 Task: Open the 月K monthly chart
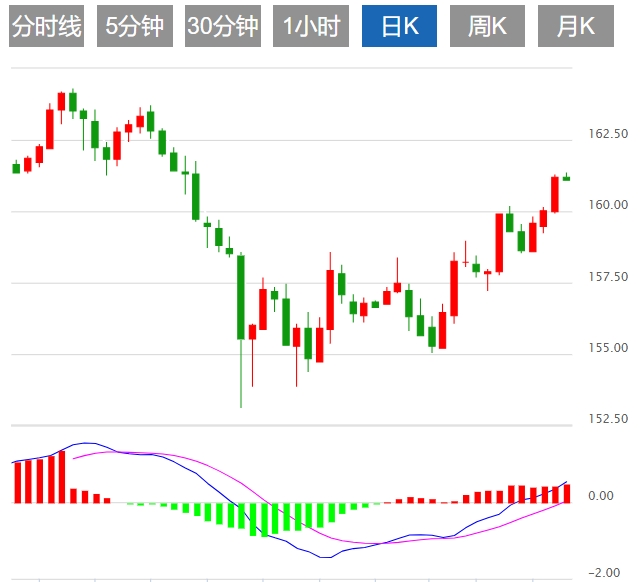pos(575,27)
